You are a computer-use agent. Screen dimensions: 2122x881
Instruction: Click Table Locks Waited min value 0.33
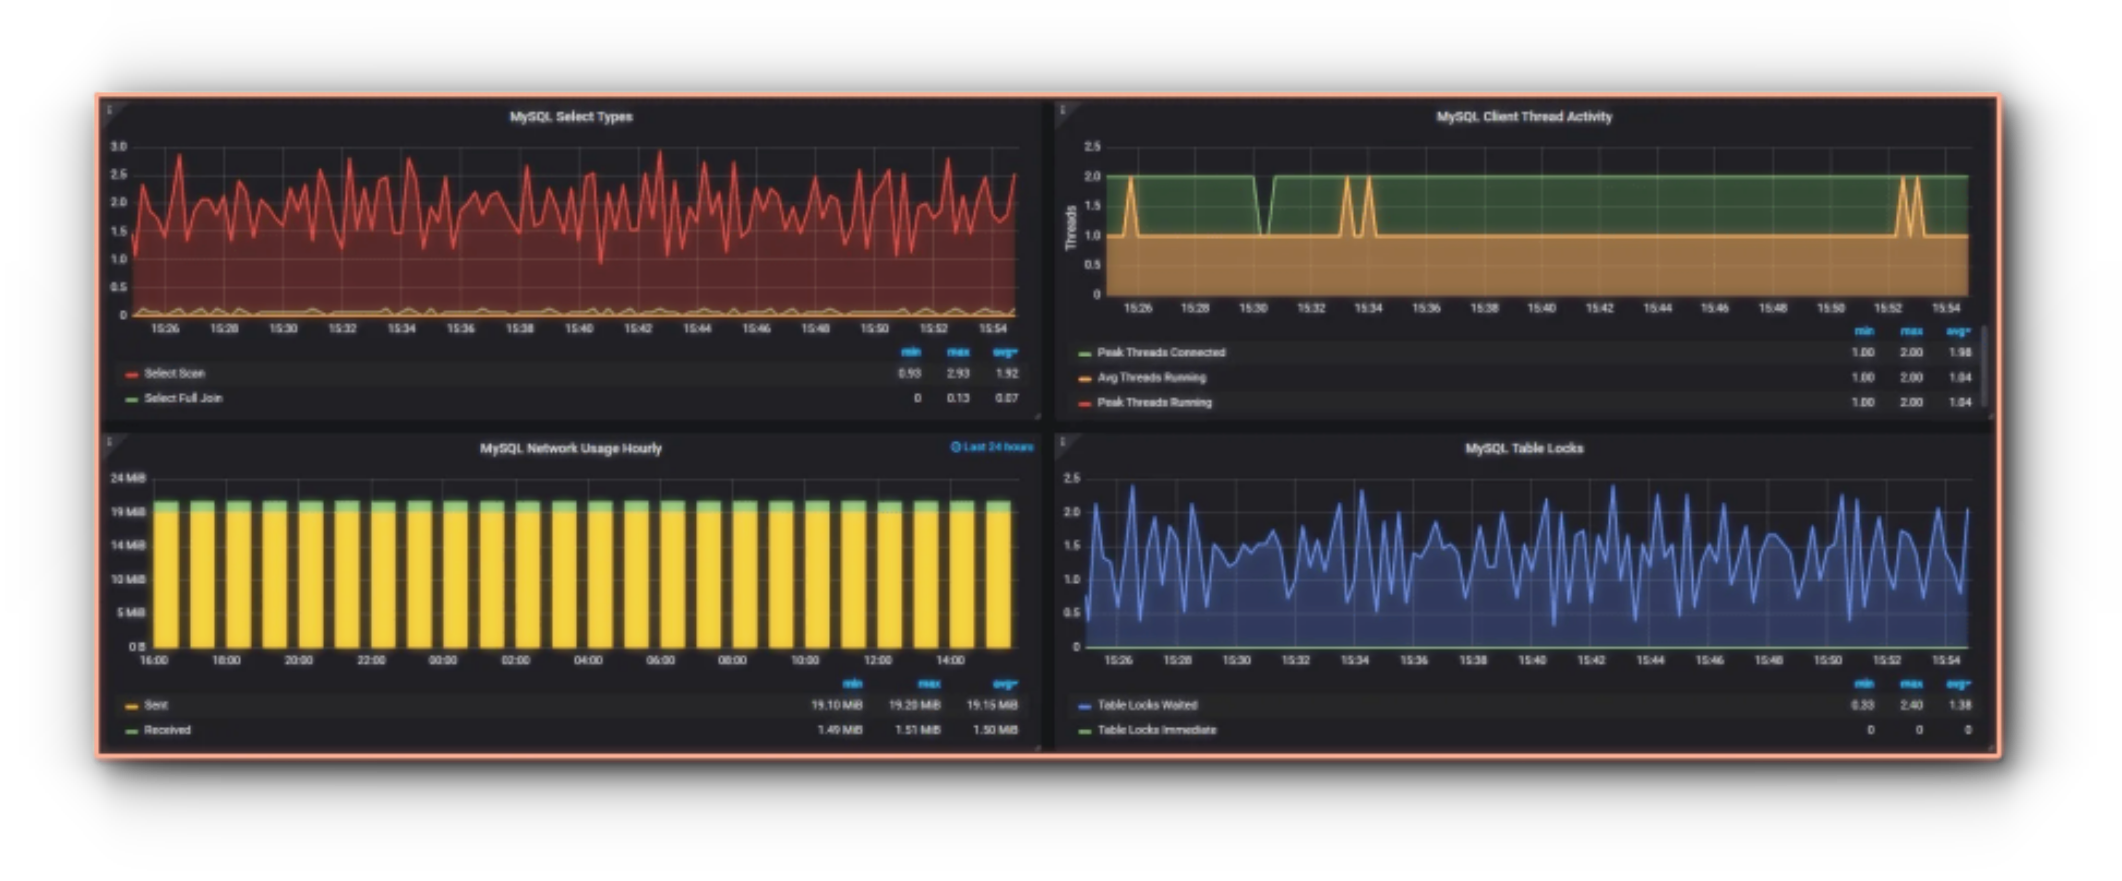click(x=1863, y=705)
